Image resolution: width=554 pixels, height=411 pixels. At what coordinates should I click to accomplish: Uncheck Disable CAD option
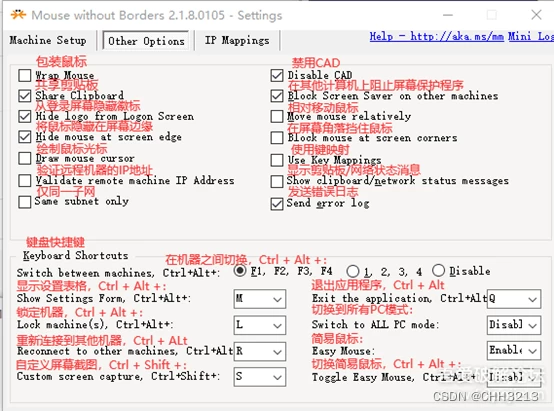(277, 75)
